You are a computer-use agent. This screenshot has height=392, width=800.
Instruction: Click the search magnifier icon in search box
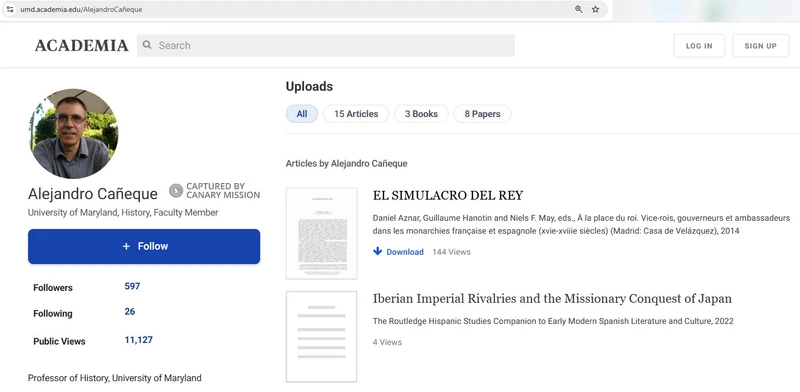(x=147, y=45)
